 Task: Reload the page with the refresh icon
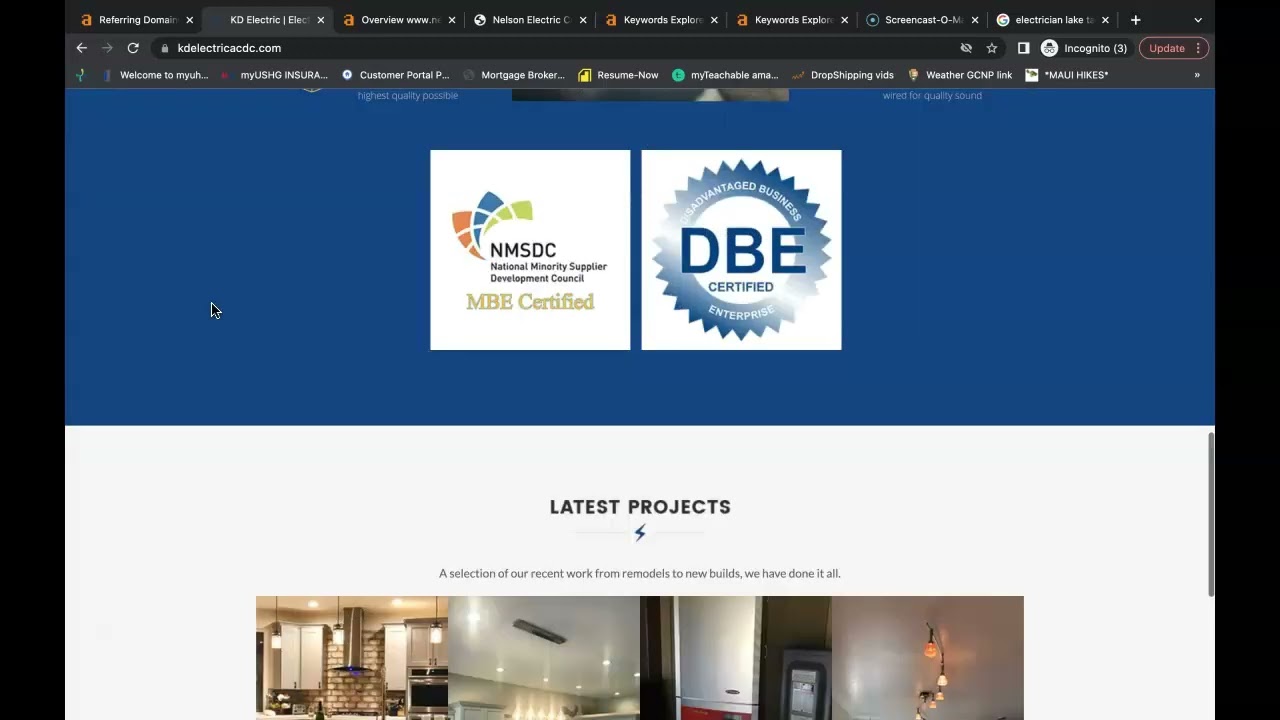click(133, 48)
